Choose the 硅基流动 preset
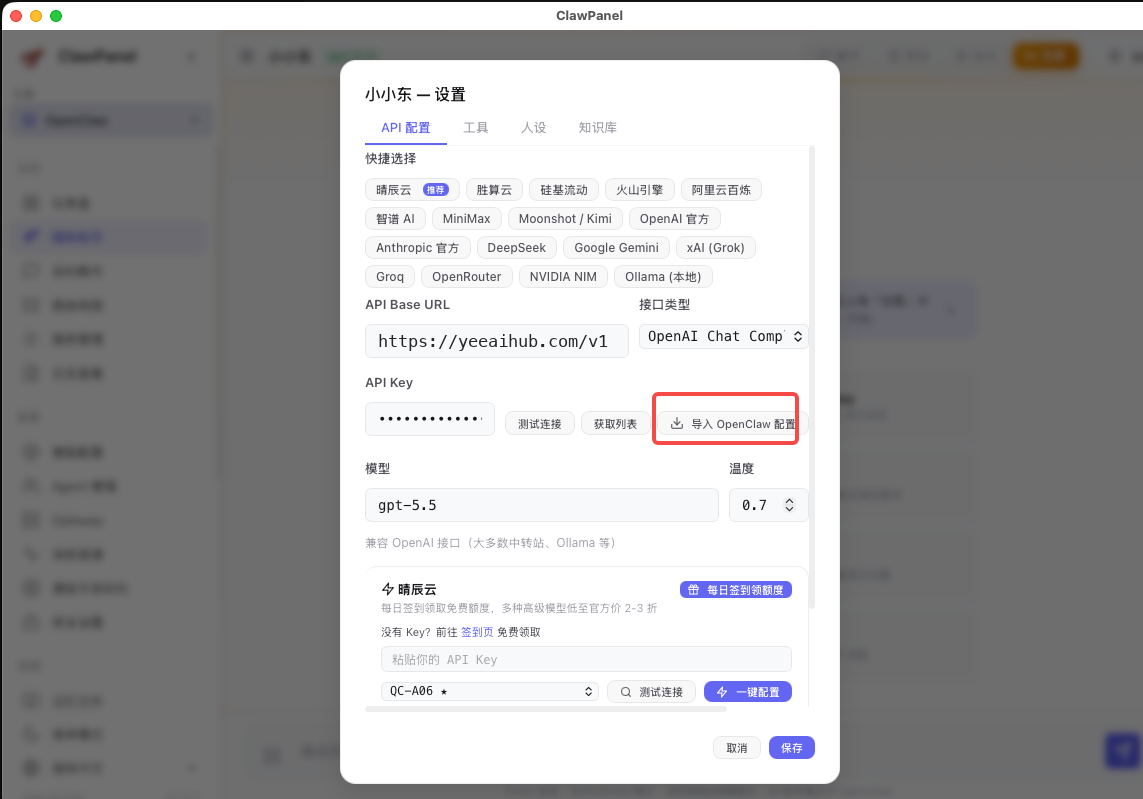 click(x=563, y=190)
